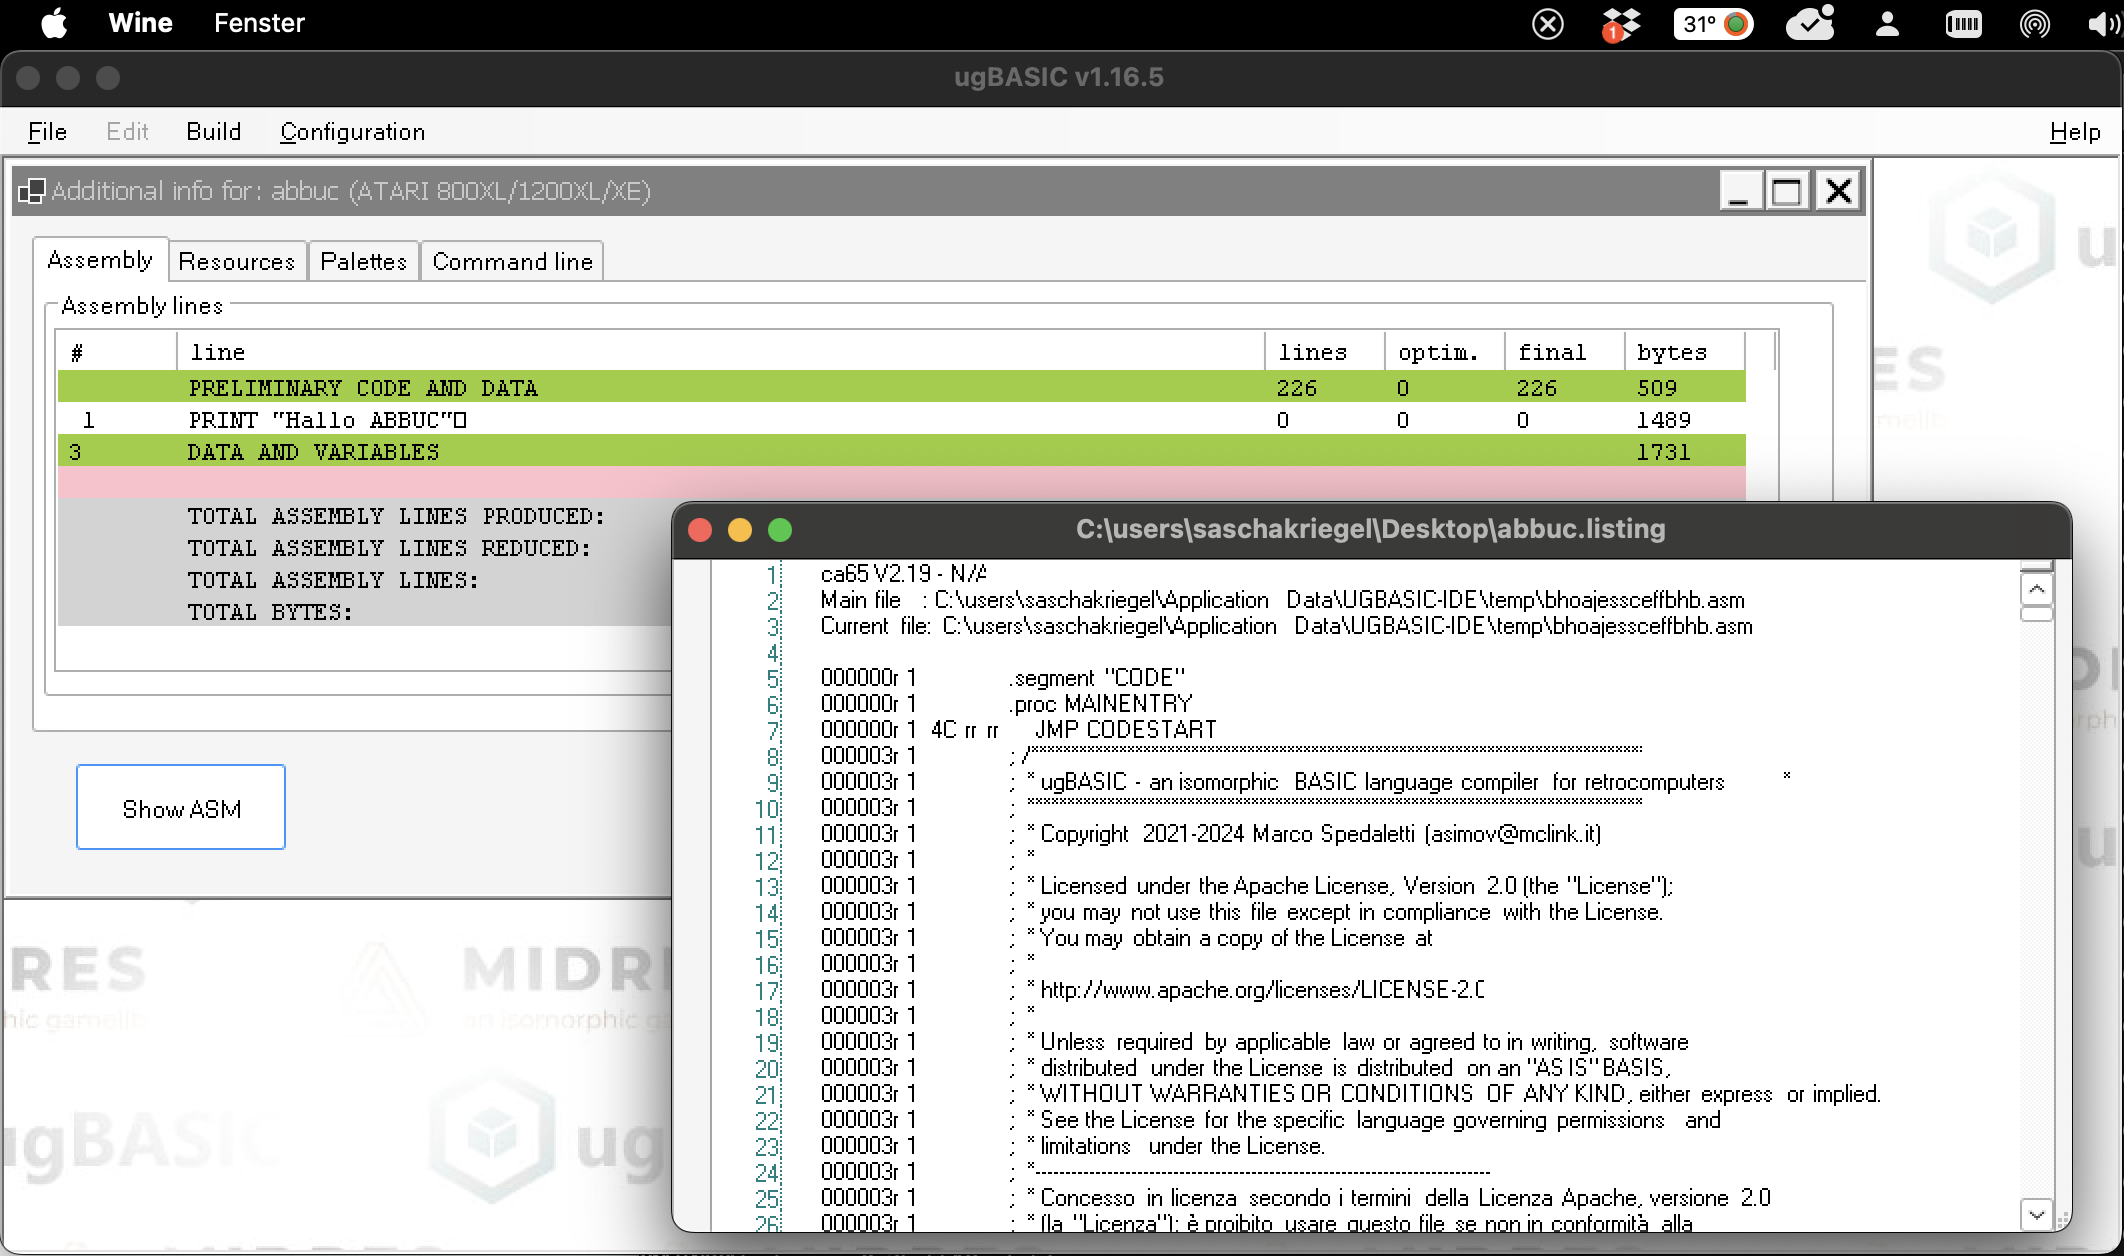The image size is (2124, 1256).
Task: Click the user account menu bar icon
Action: tap(1887, 23)
